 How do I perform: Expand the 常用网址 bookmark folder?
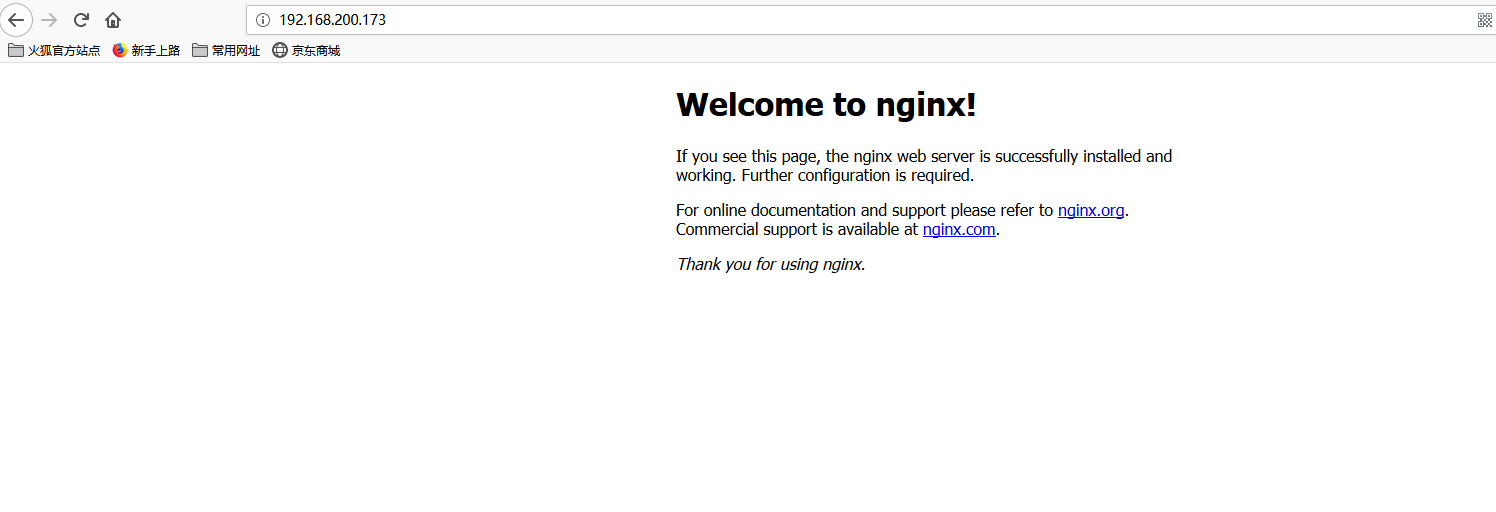226,50
